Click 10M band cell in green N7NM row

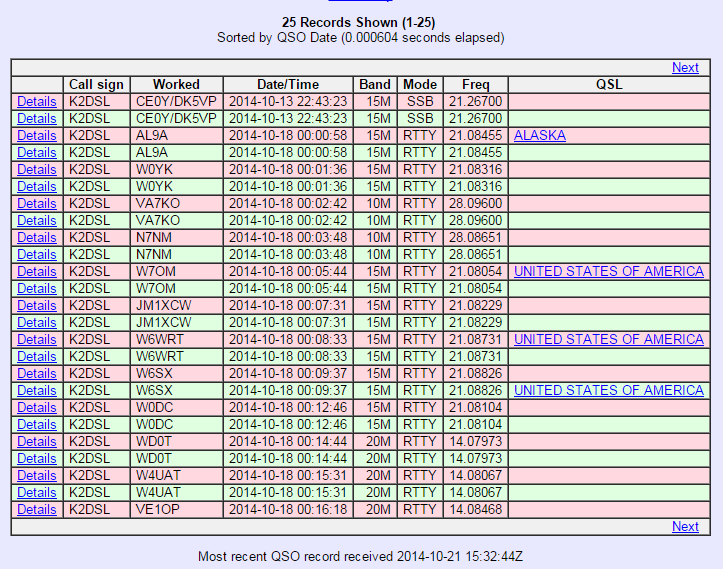pyautogui.click(x=375, y=255)
